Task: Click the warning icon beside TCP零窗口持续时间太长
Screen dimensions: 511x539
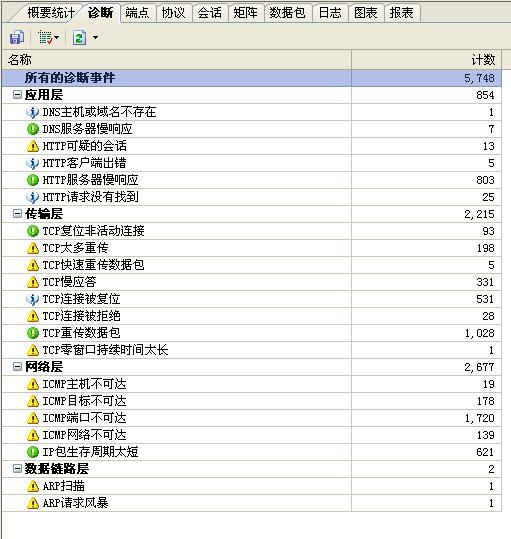Action: 33,350
